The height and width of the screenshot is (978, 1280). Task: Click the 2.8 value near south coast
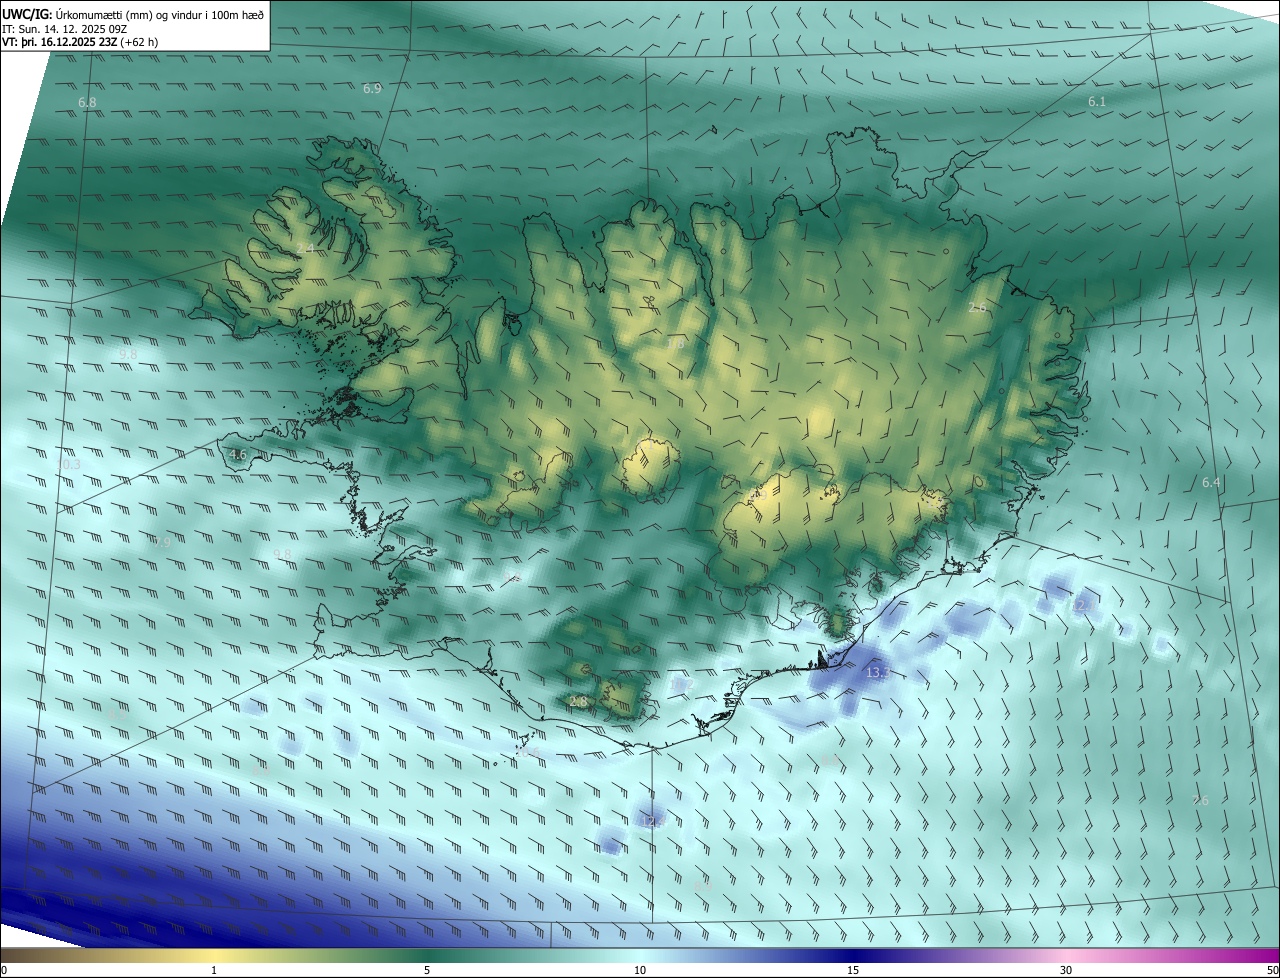coord(578,702)
